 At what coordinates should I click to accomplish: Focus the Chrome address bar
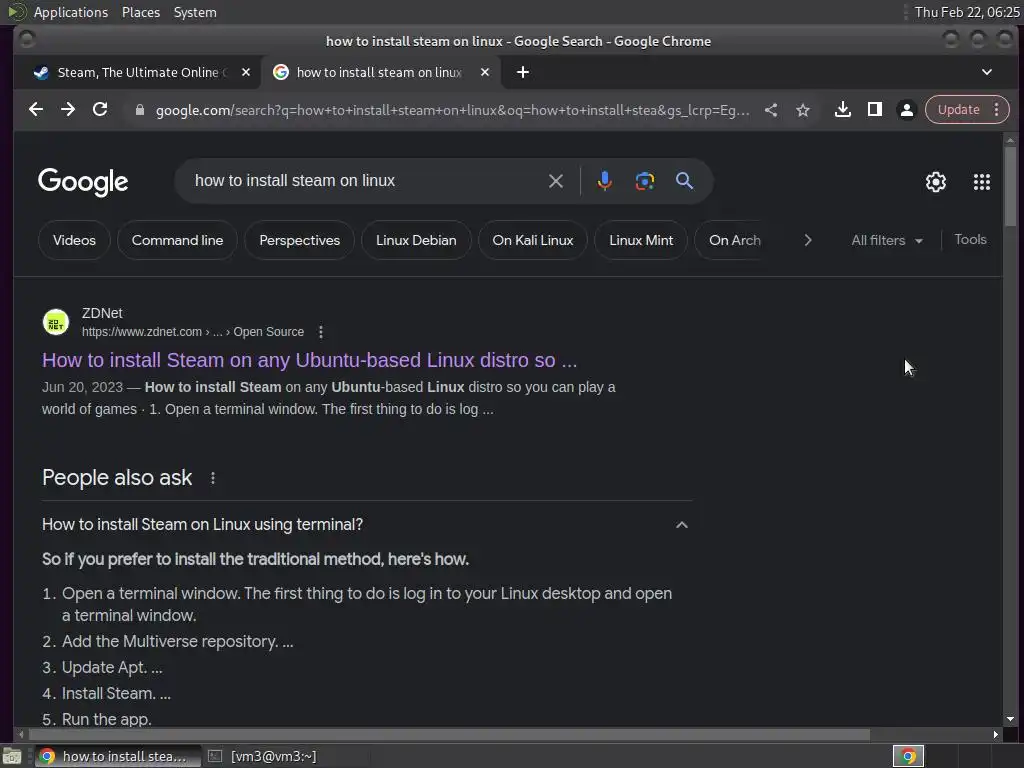click(452, 110)
